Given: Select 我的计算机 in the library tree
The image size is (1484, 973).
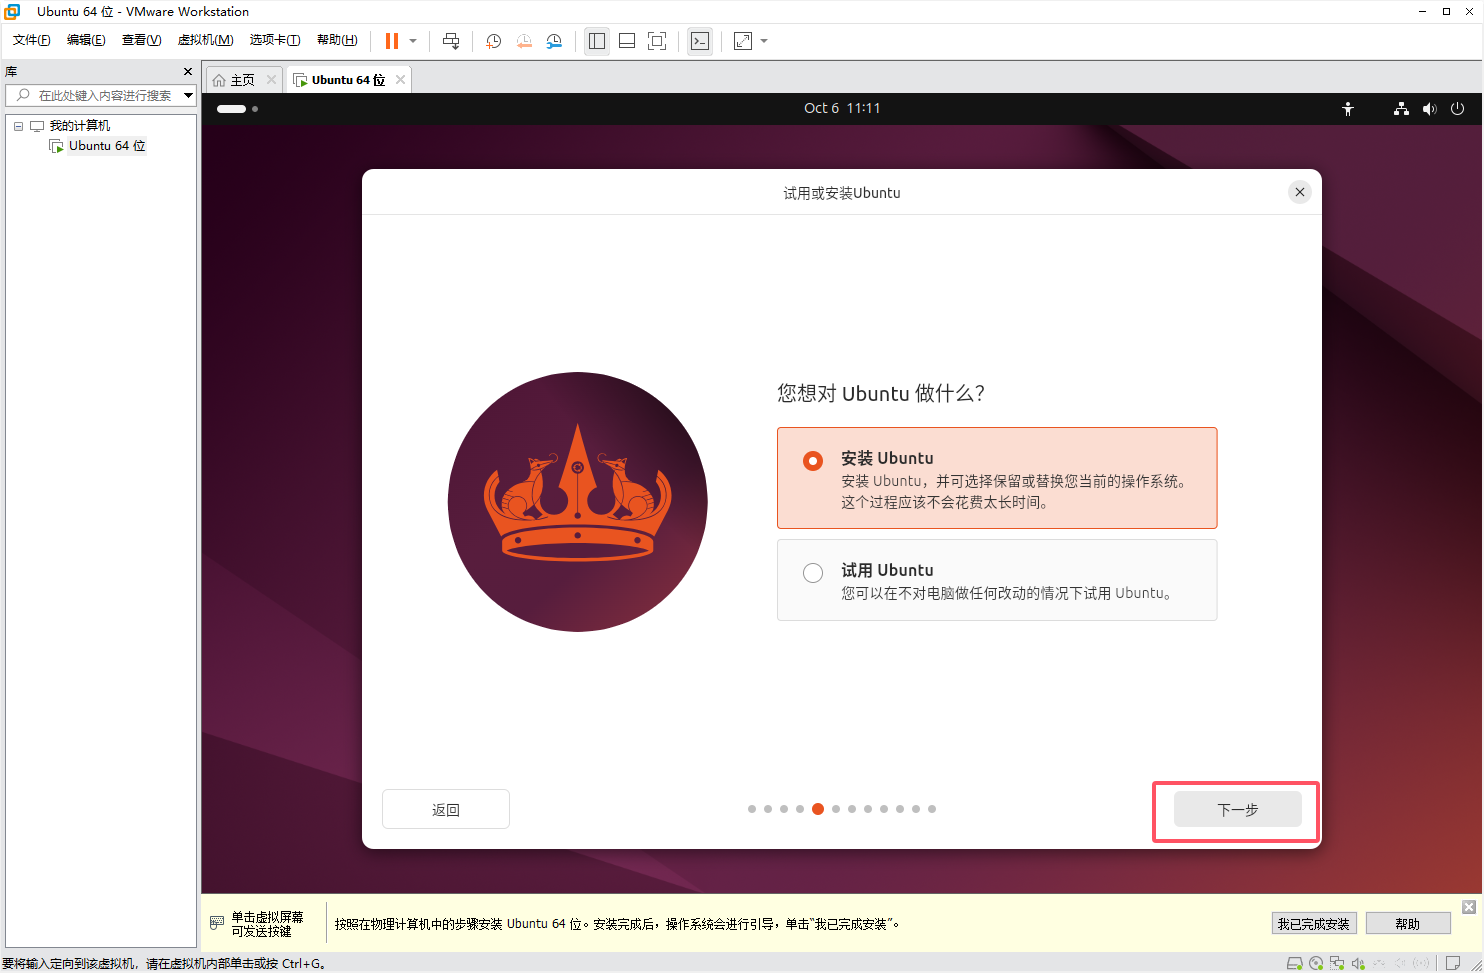Looking at the screenshot, I should (80, 126).
